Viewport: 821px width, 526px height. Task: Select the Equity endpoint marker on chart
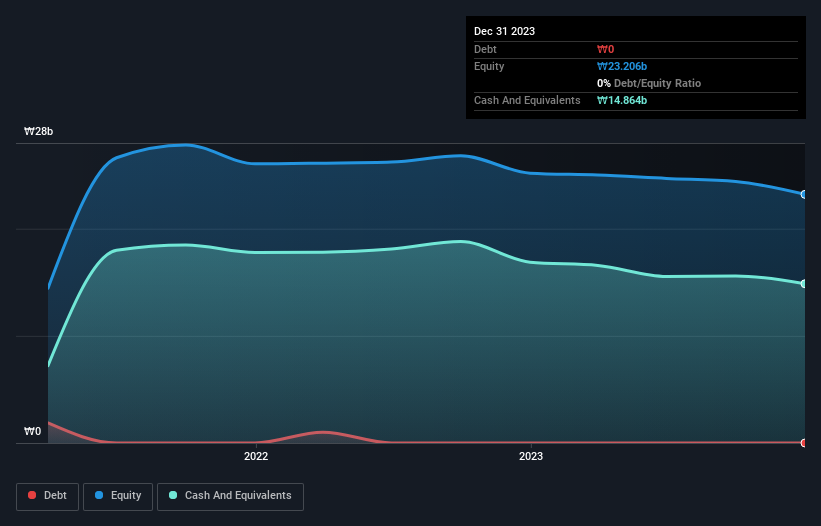[x=804, y=194]
